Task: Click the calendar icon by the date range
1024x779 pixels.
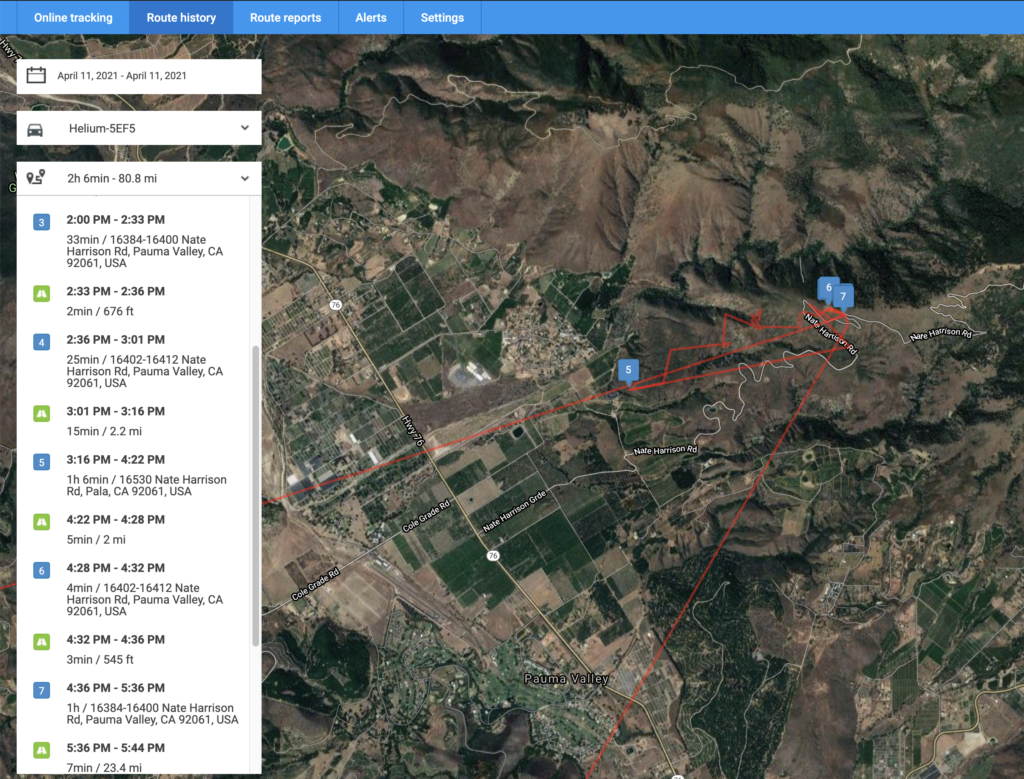Action: pos(36,75)
